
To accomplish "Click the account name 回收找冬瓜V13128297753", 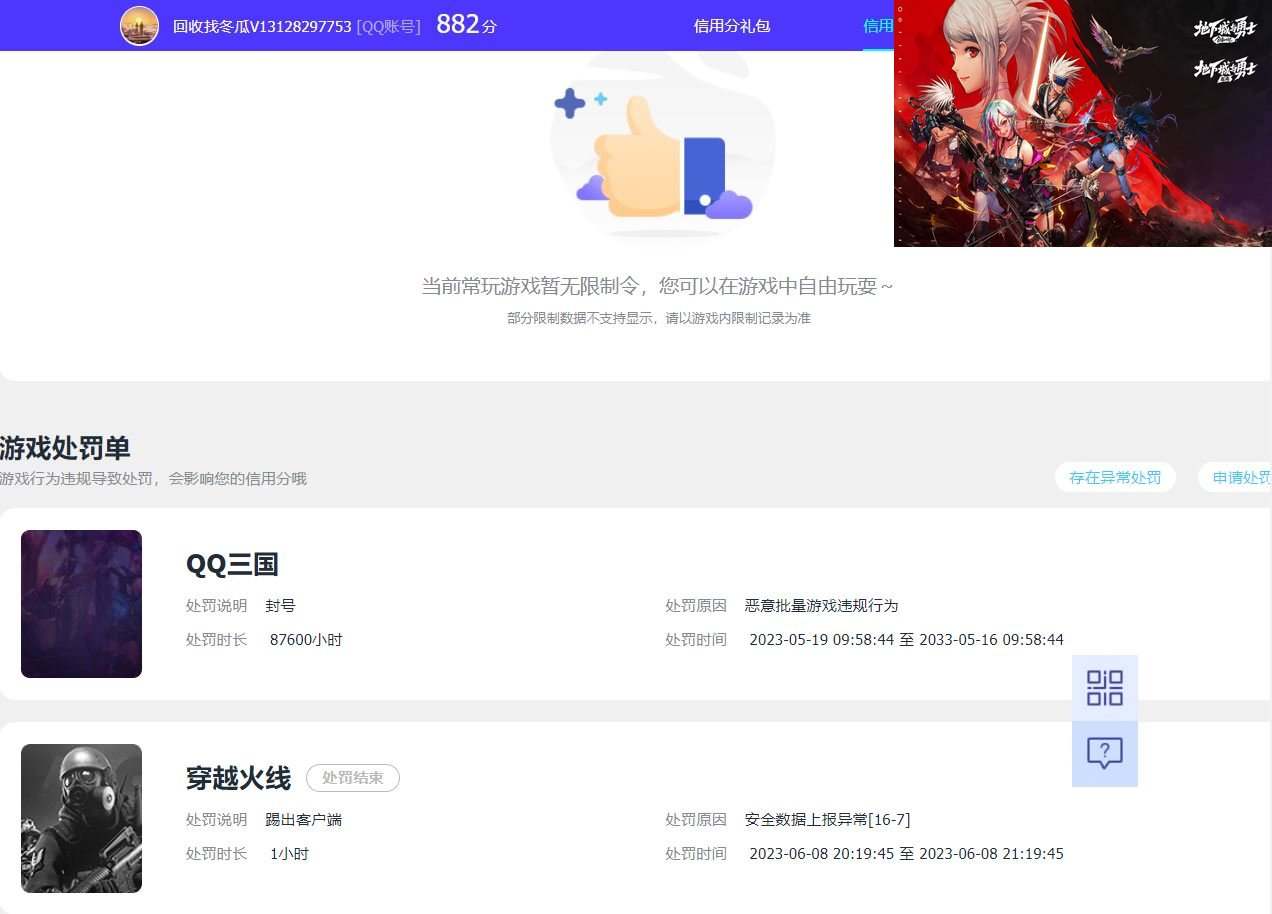I will coord(262,27).
